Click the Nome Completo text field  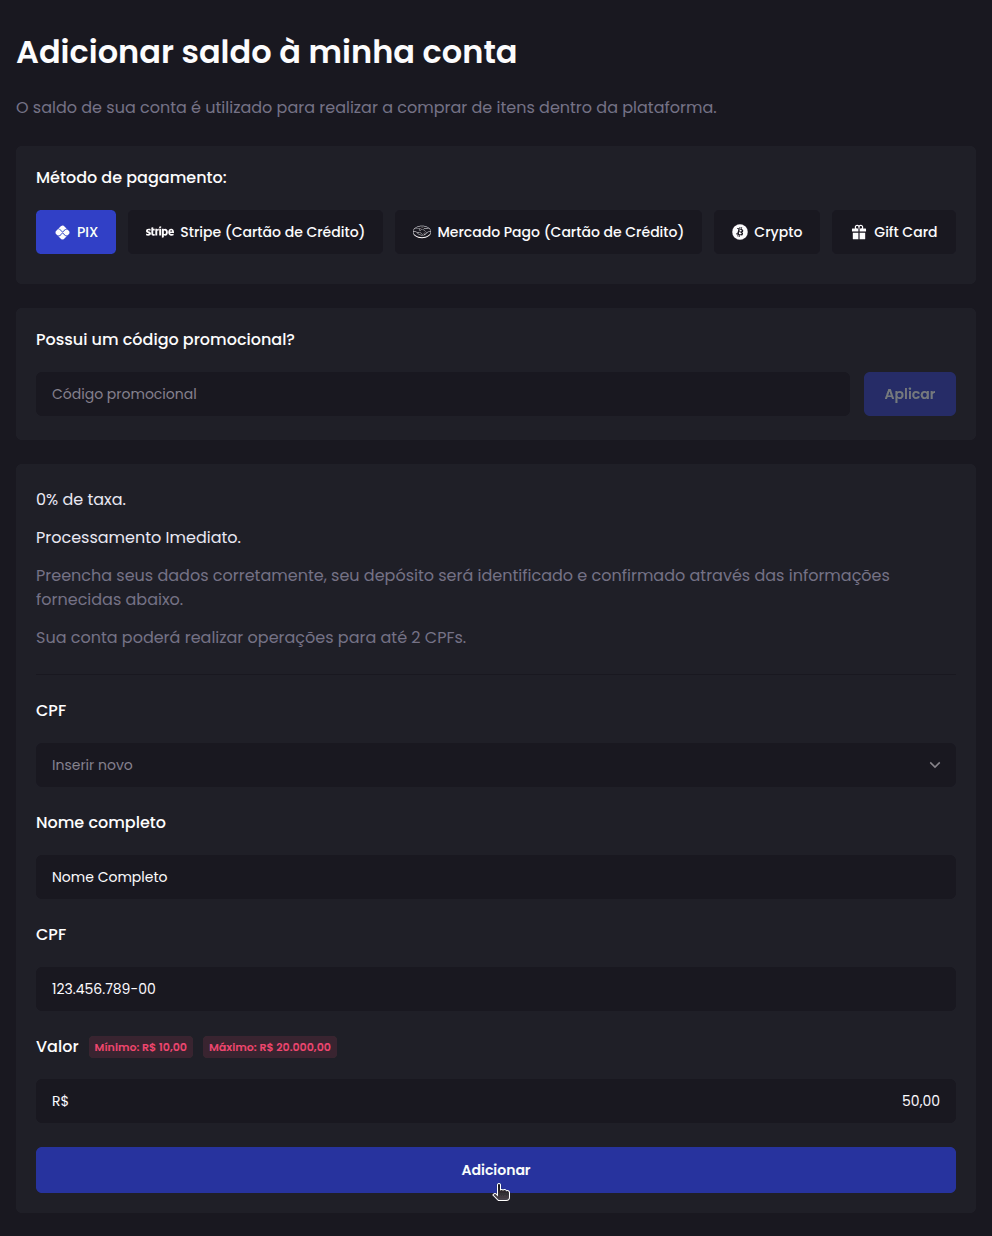click(x=495, y=877)
